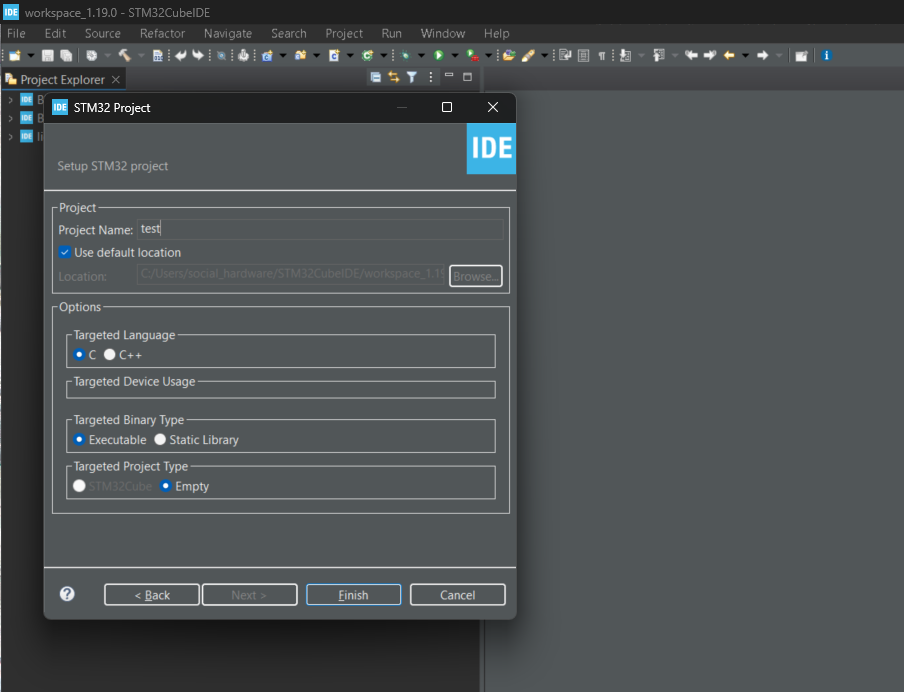Click the Redo arrow in the toolbar

(x=198, y=55)
